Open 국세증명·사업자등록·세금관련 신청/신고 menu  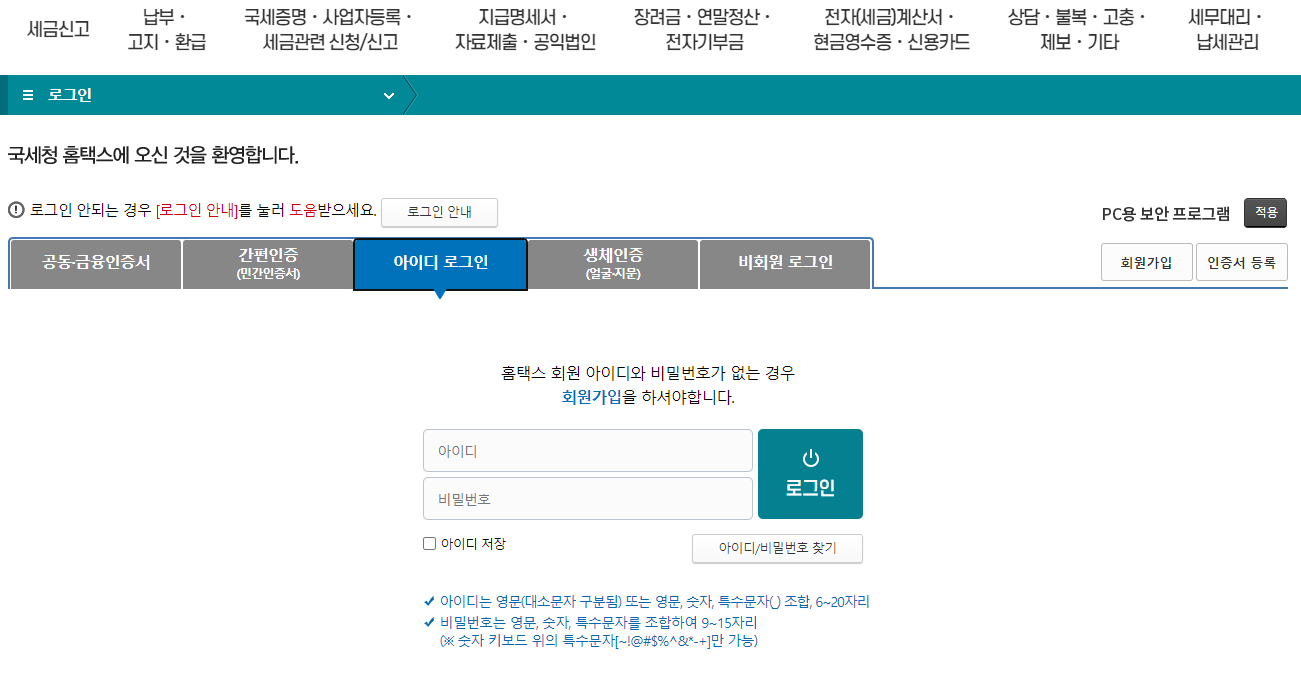[x=330, y=30]
